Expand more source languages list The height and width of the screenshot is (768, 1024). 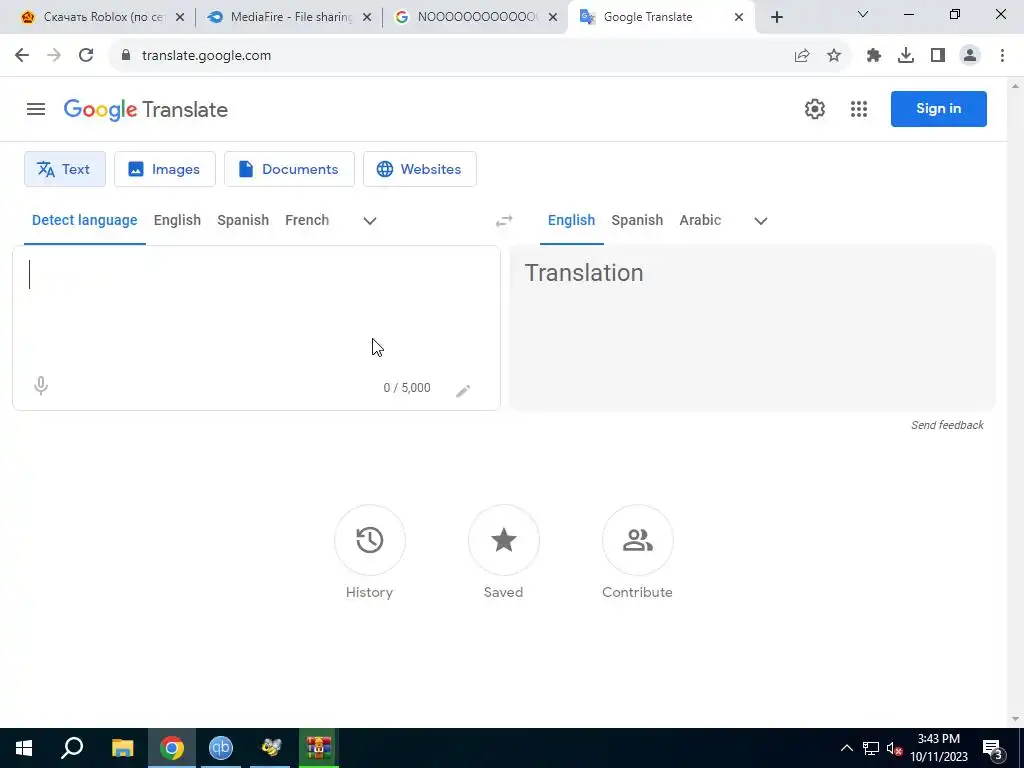point(370,221)
